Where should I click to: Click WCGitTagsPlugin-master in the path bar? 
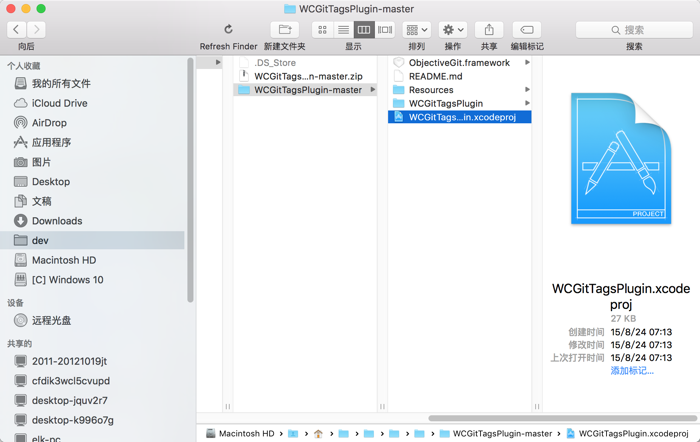coord(496,434)
